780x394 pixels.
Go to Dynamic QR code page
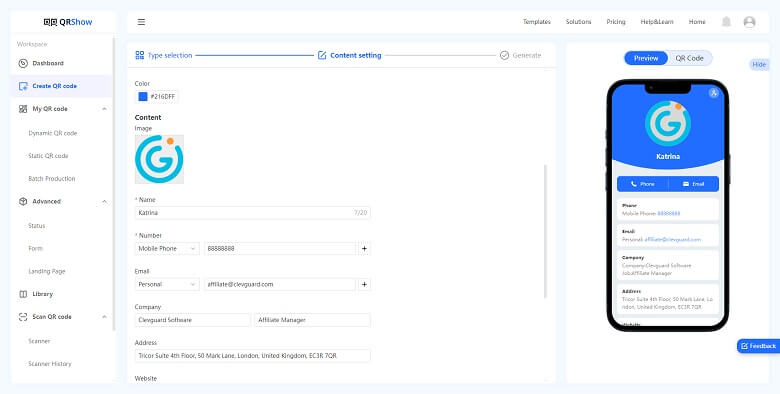click(x=53, y=133)
